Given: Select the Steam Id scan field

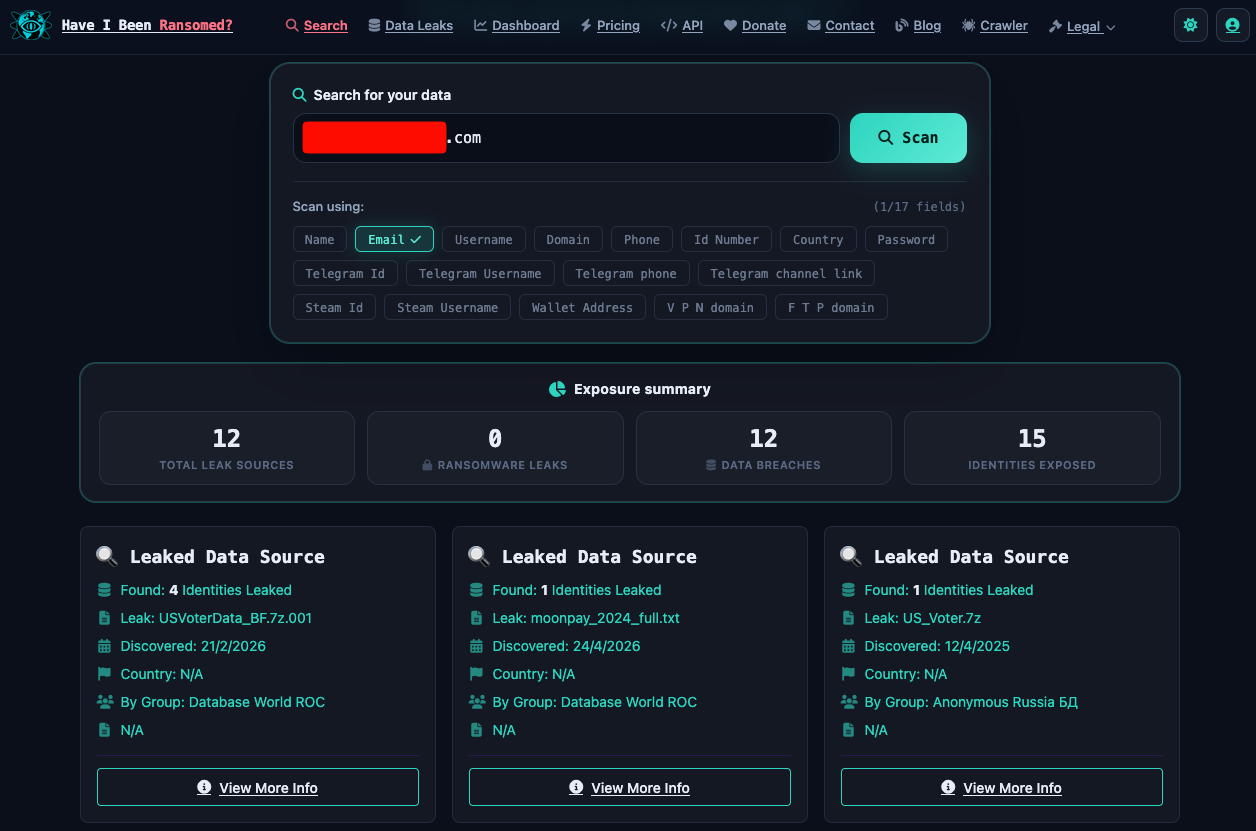Looking at the screenshot, I should pos(334,307).
